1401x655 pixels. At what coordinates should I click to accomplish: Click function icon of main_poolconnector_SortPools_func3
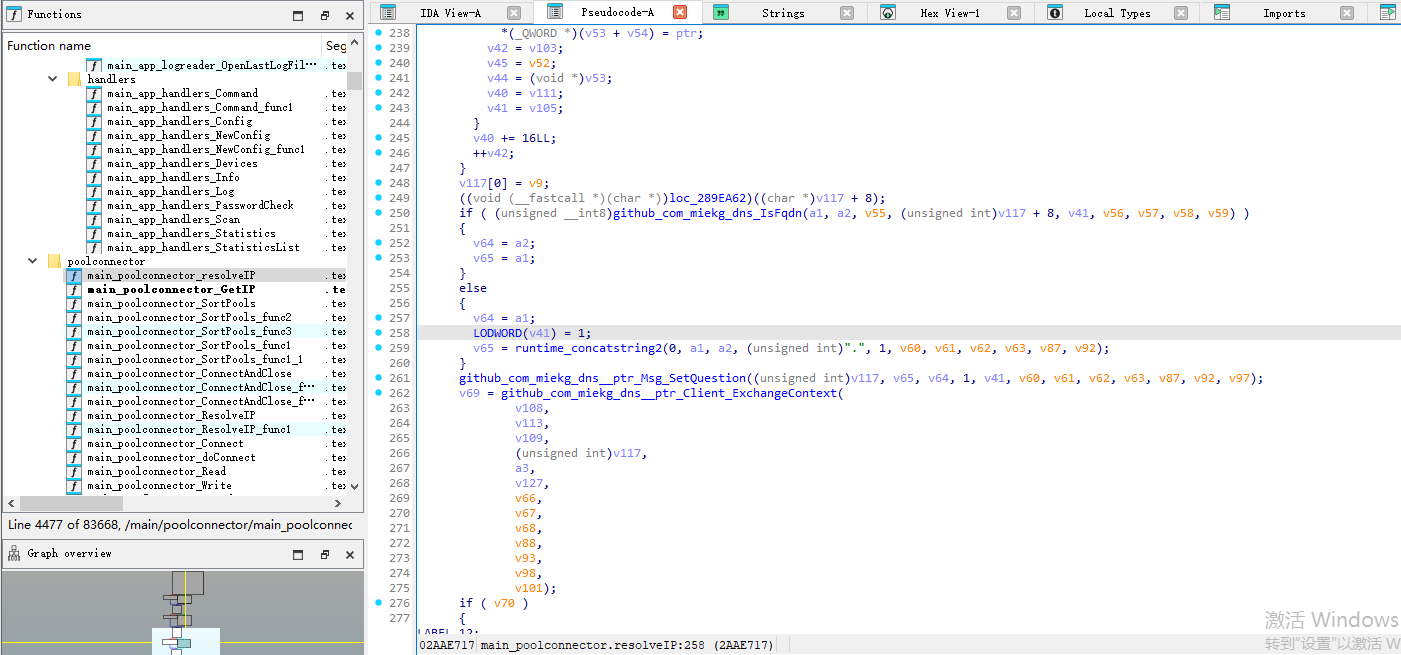pos(74,331)
